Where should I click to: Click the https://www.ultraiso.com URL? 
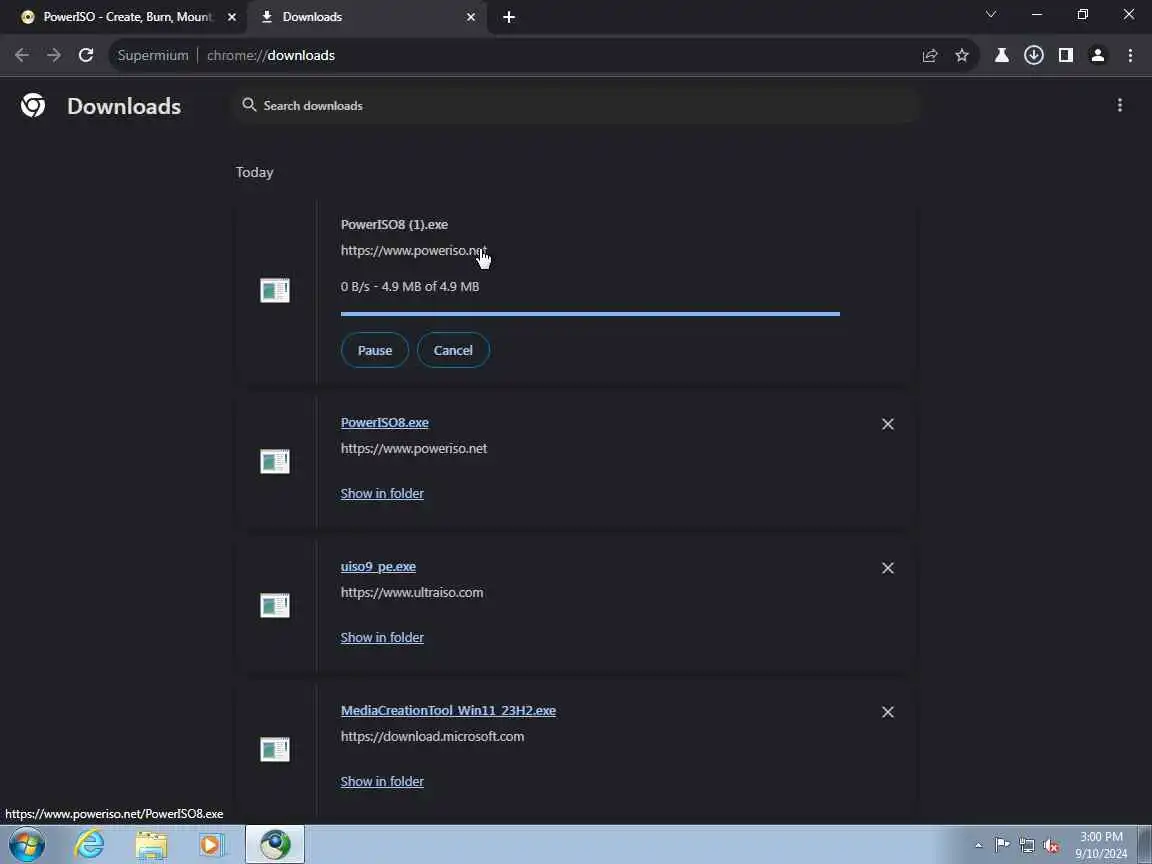pos(411,592)
